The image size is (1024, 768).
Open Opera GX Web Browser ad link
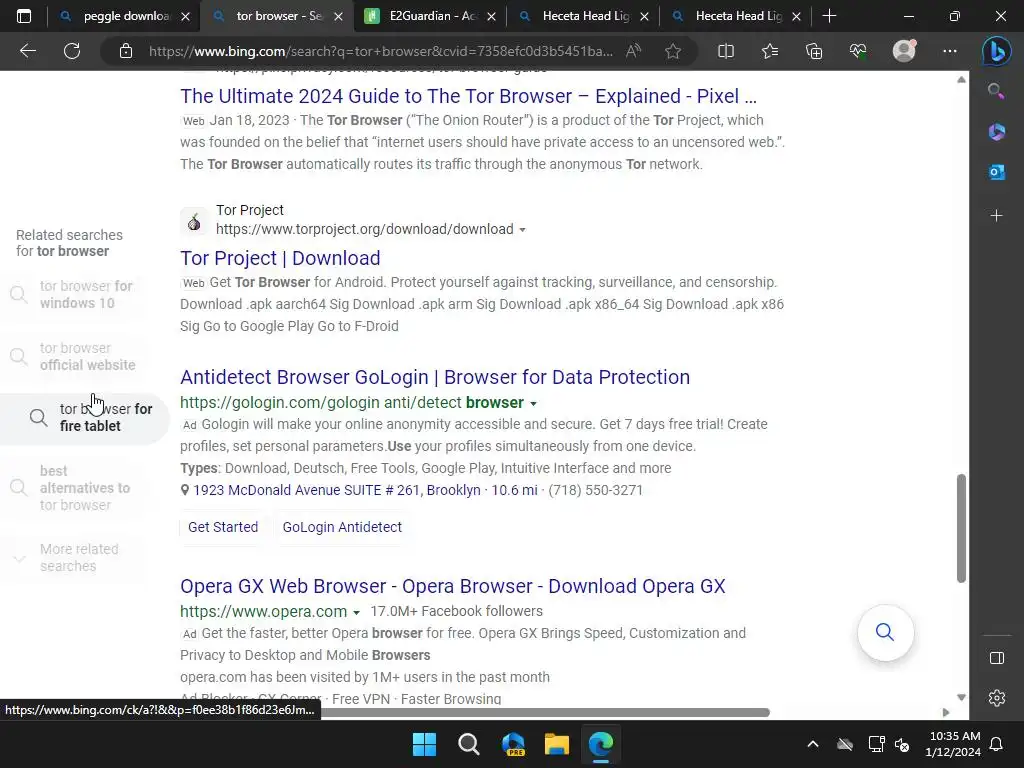(x=453, y=586)
